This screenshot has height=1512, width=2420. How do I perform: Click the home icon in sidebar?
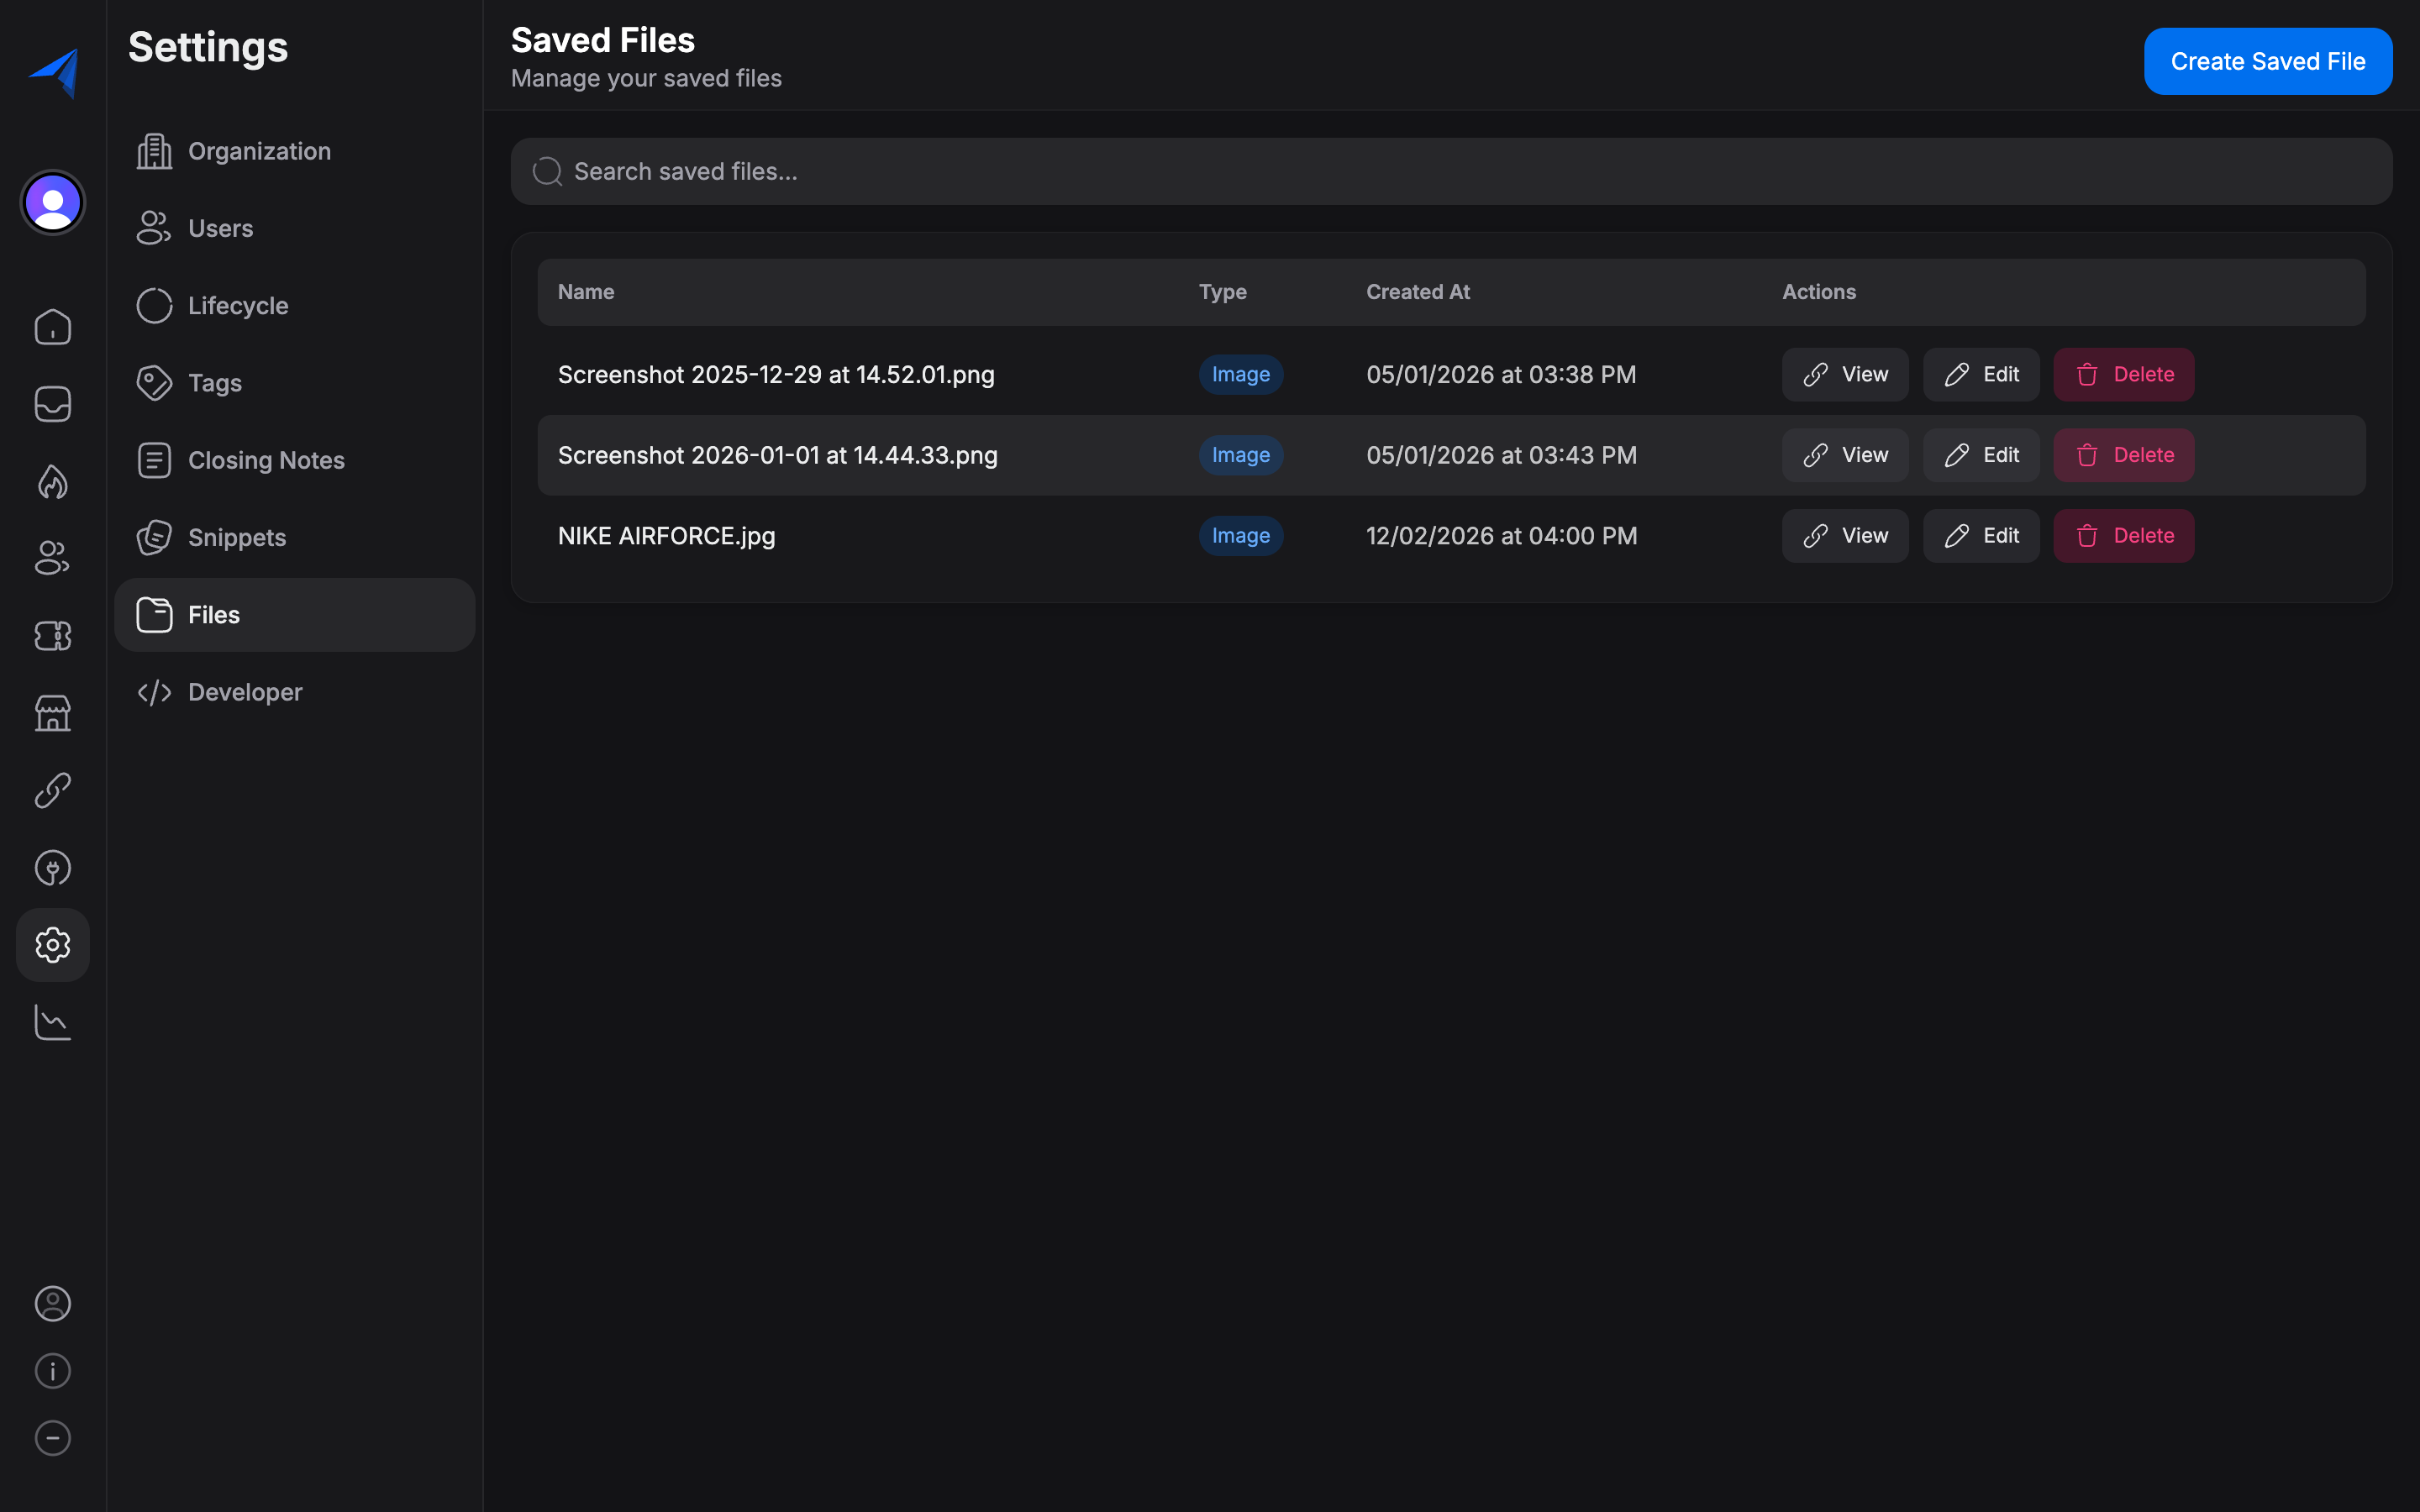[x=52, y=327]
